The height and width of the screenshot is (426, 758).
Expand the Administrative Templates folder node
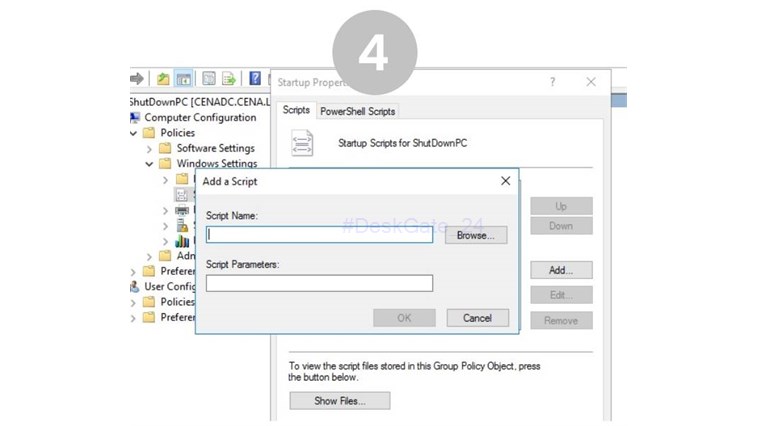pyautogui.click(x=149, y=256)
